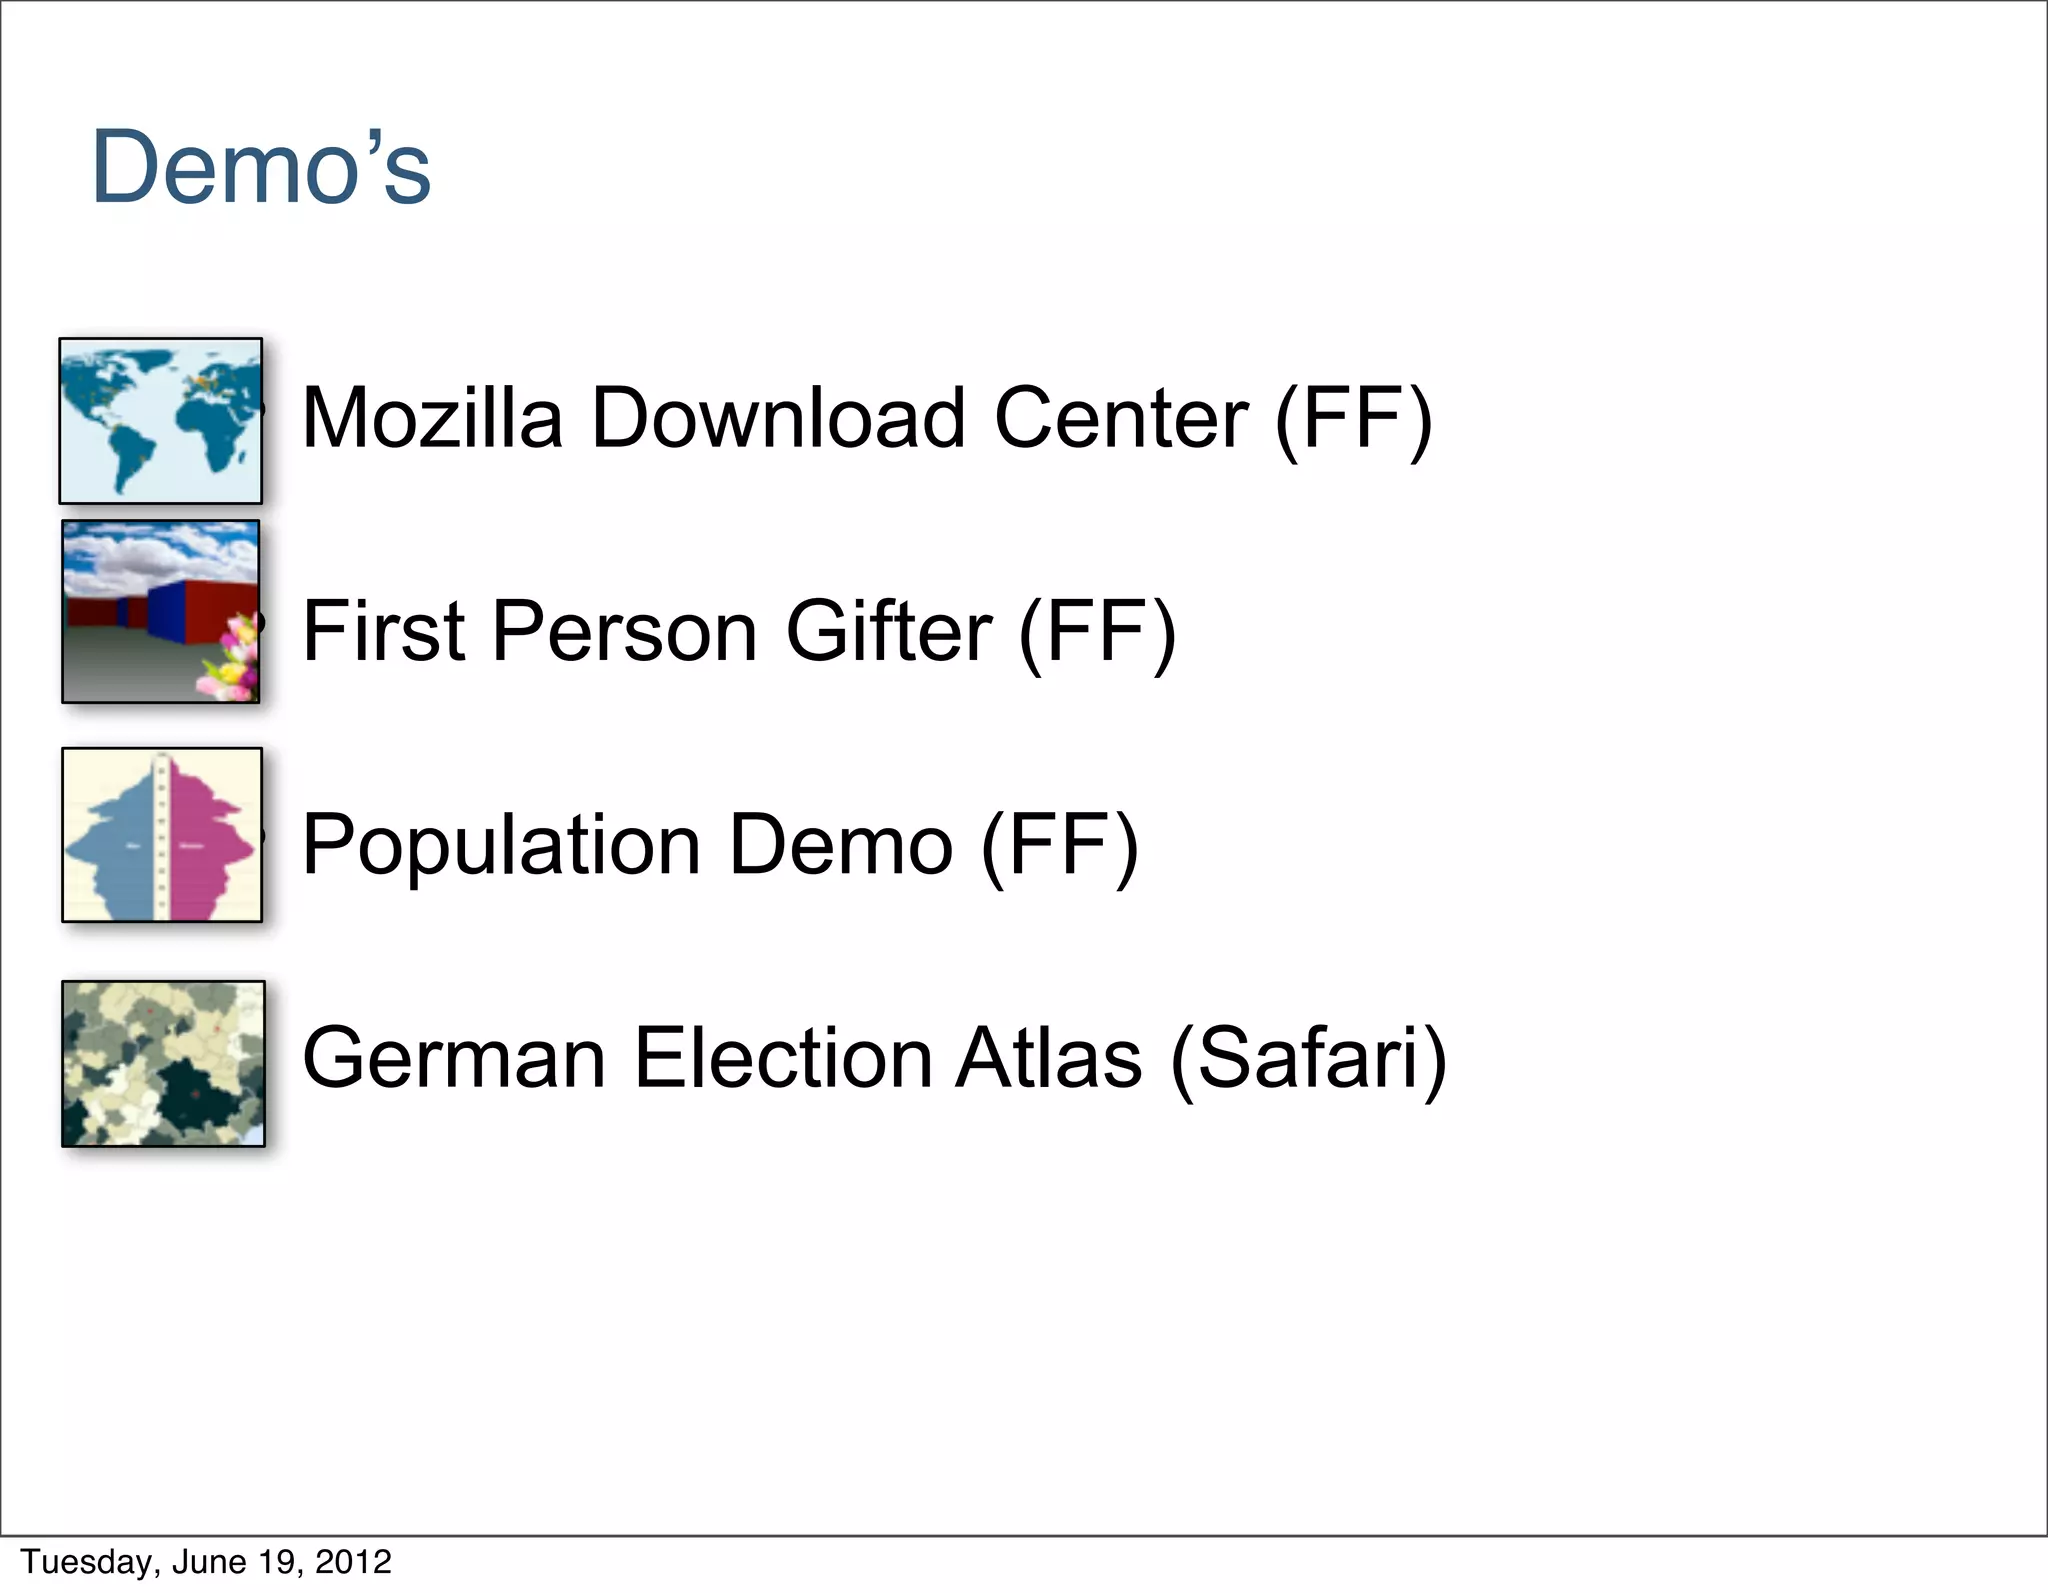Click the First Person Gifter (FF) text
The height and width of the screenshot is (1593, 2048).
click(738, 631)
